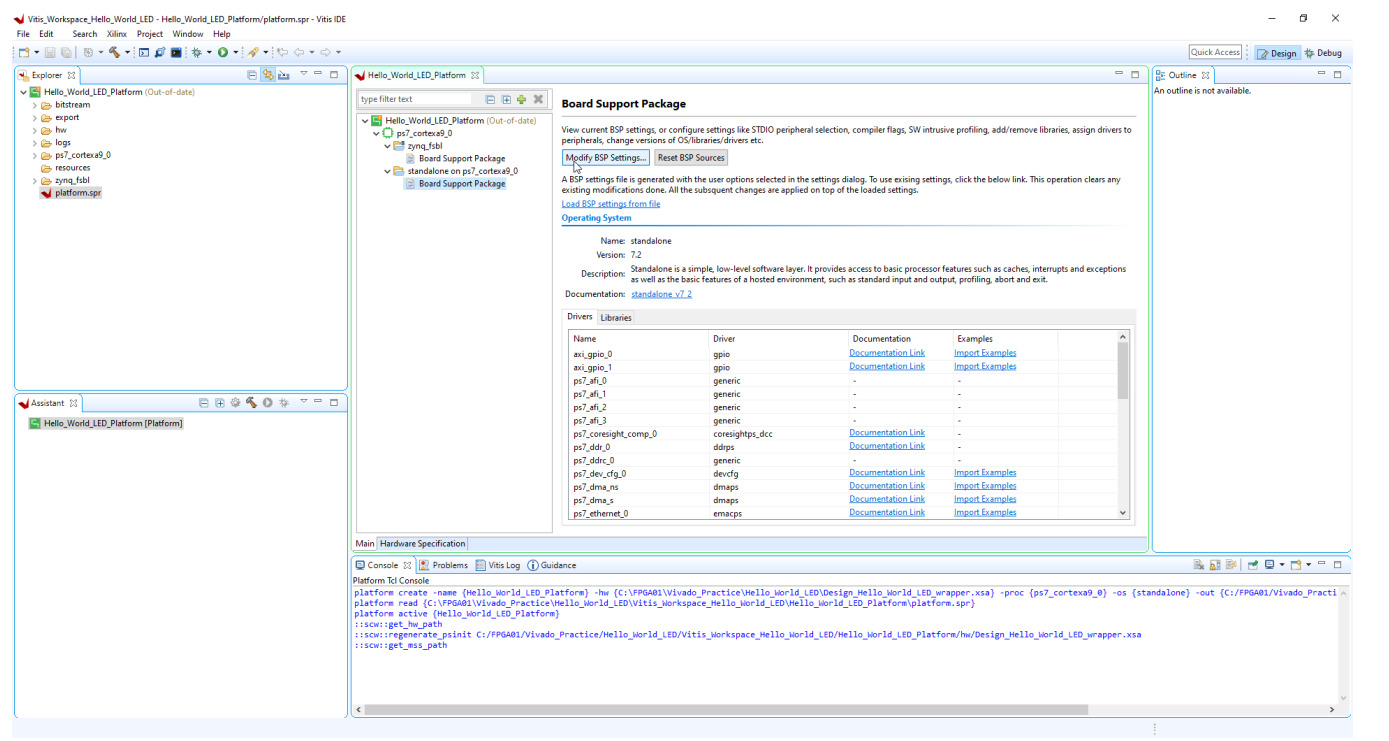Click the Pin Console icon

pyautogui.click(x=1252, y=565)
